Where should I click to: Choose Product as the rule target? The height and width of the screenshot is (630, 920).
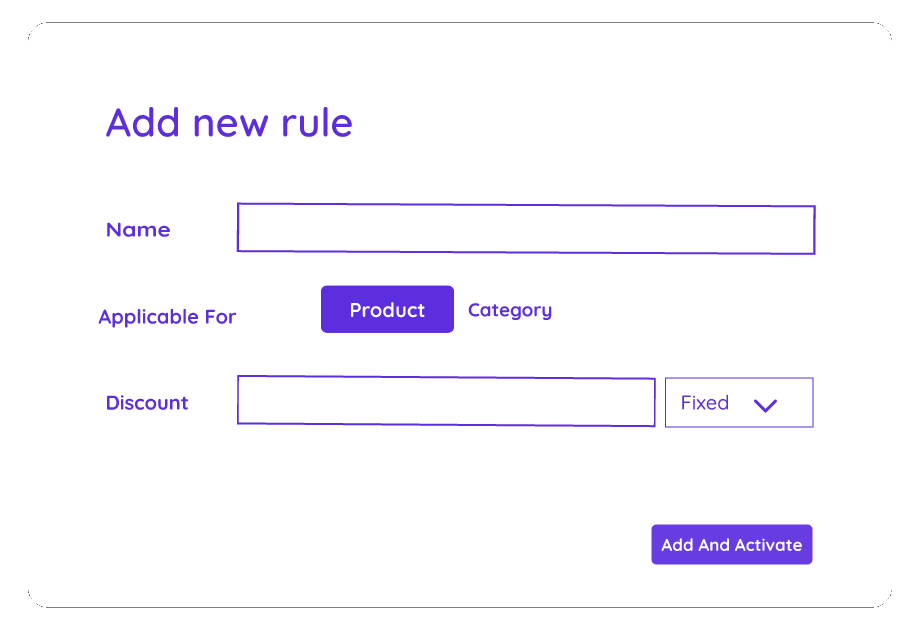(x=387, y=310)
